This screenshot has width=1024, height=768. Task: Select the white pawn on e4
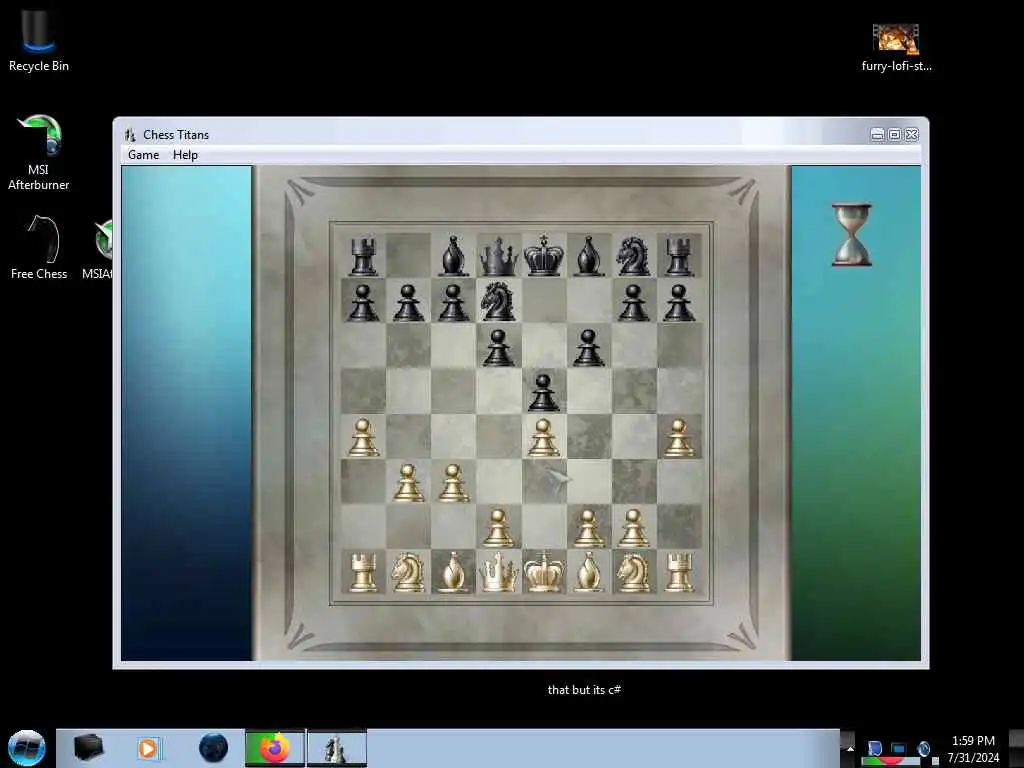pos(543,438)
